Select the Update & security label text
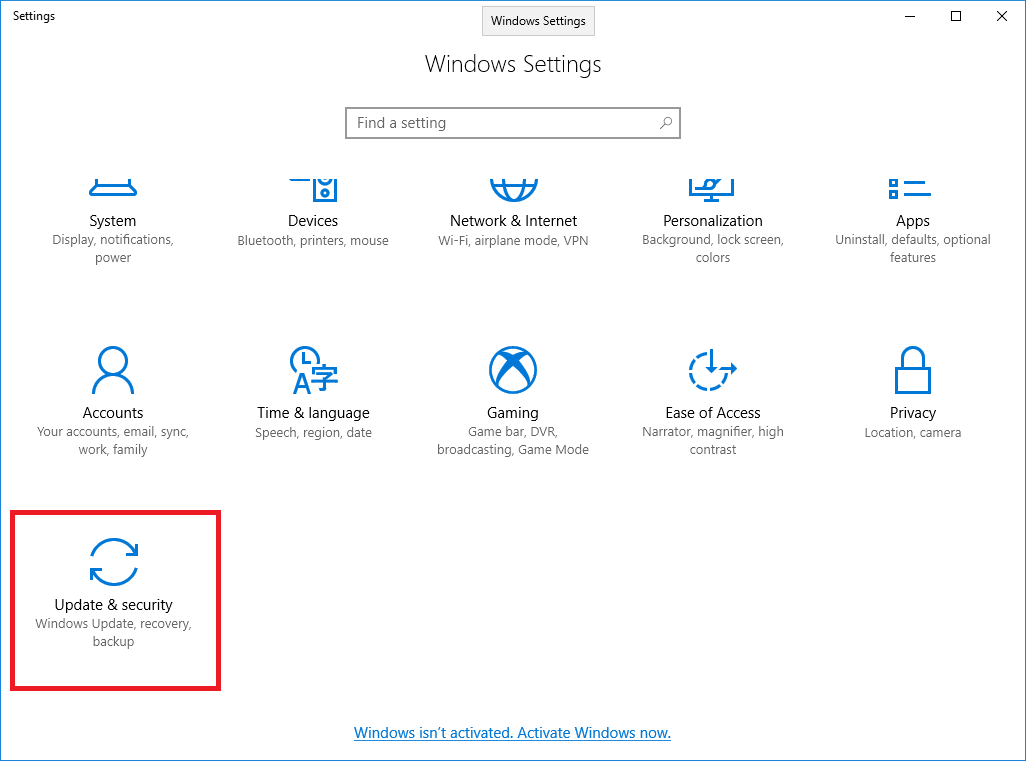 click(113, 605)
